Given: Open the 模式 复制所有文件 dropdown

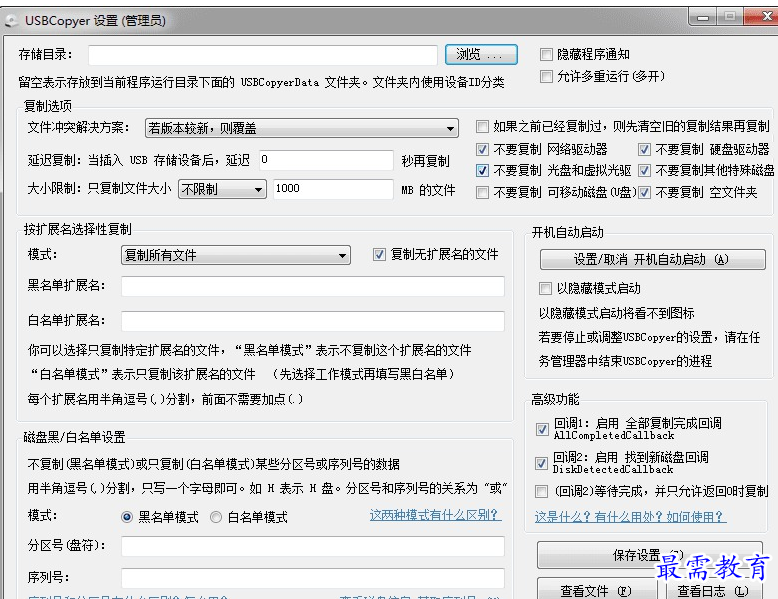Looking at the screenshot, I should 236,255.
